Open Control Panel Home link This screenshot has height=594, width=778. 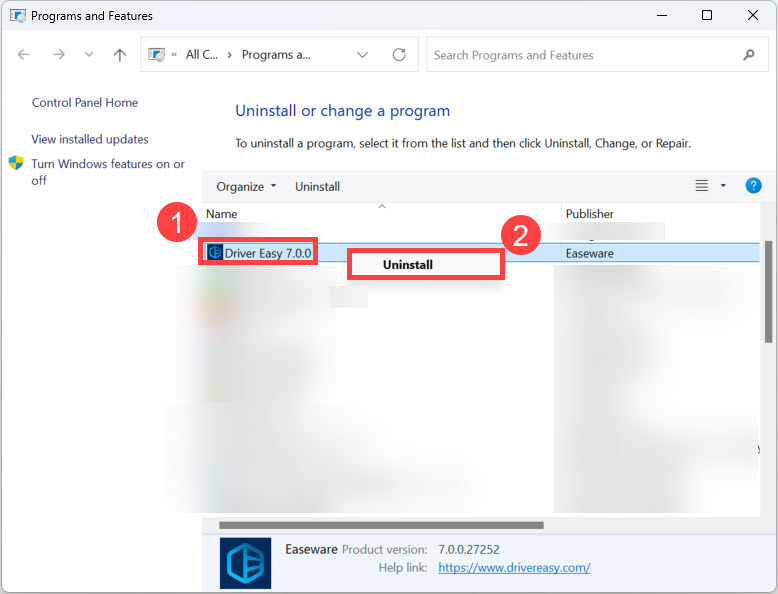[x=85, y=102]
